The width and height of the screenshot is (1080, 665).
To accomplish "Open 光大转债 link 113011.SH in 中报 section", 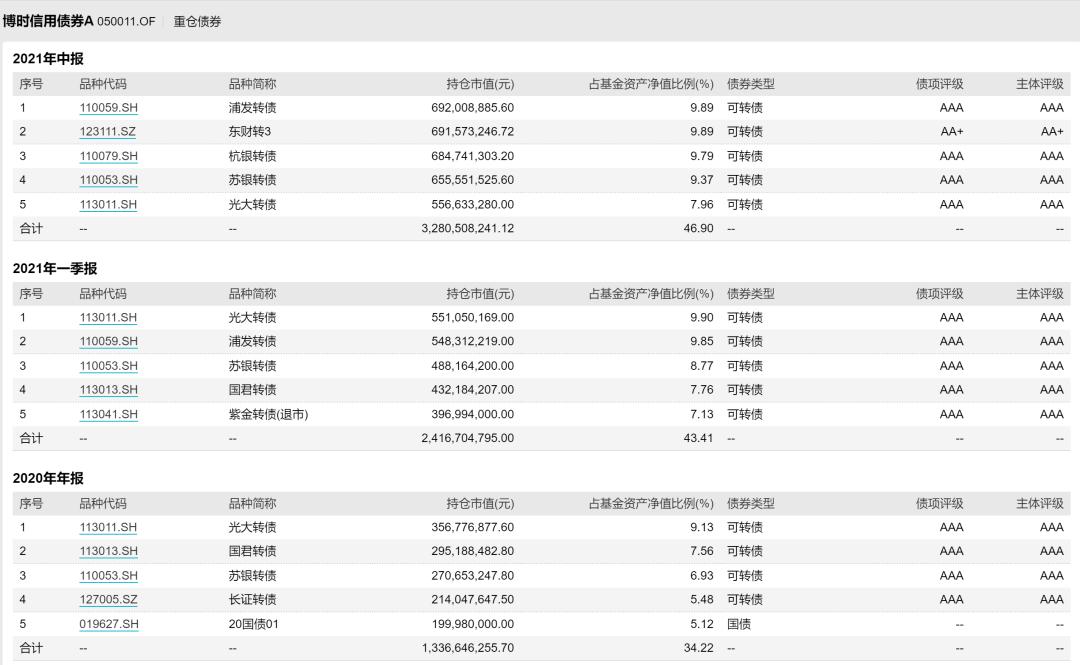I will click(x=107, y=204).
